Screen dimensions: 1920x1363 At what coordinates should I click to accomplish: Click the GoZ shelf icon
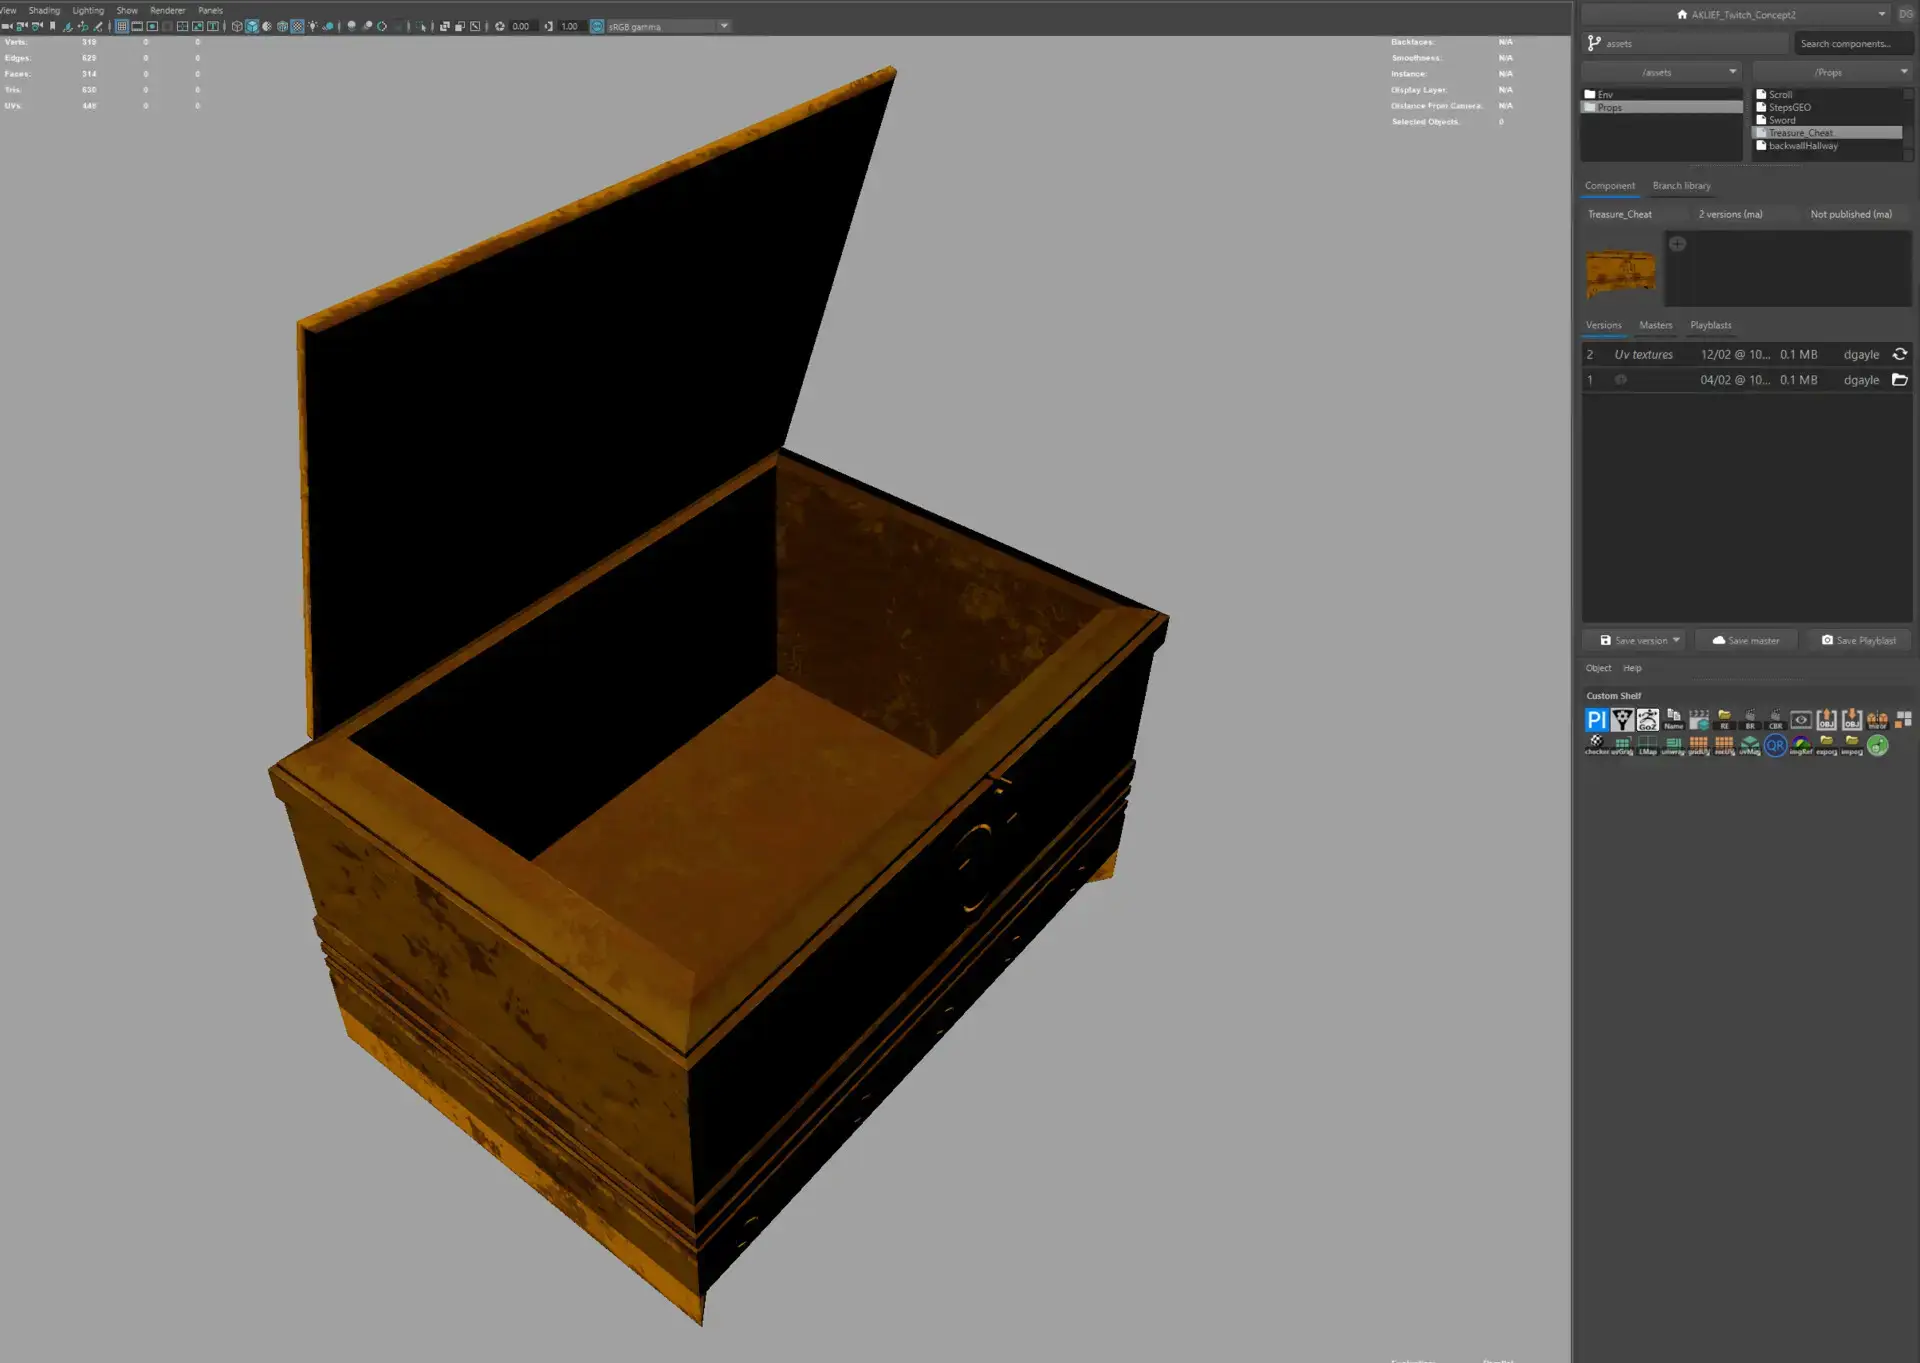[1647, 720]
